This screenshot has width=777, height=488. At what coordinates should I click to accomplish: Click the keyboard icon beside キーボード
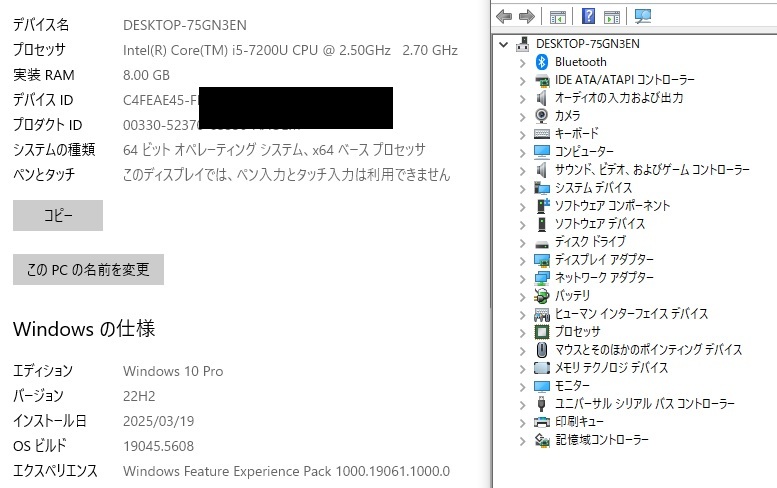tap(542, 134)
